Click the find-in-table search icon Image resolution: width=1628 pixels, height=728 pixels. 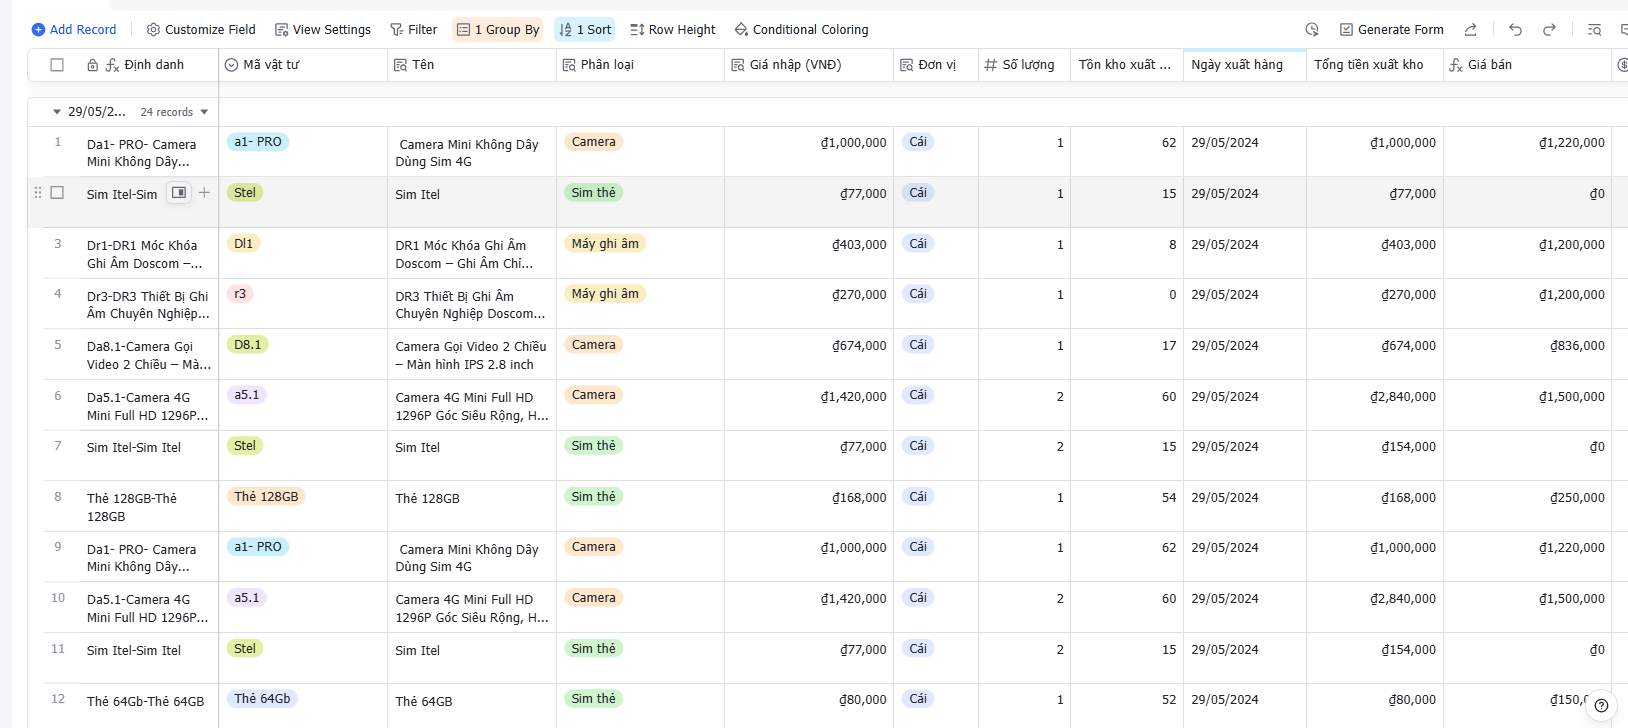tap(1594, 30)
